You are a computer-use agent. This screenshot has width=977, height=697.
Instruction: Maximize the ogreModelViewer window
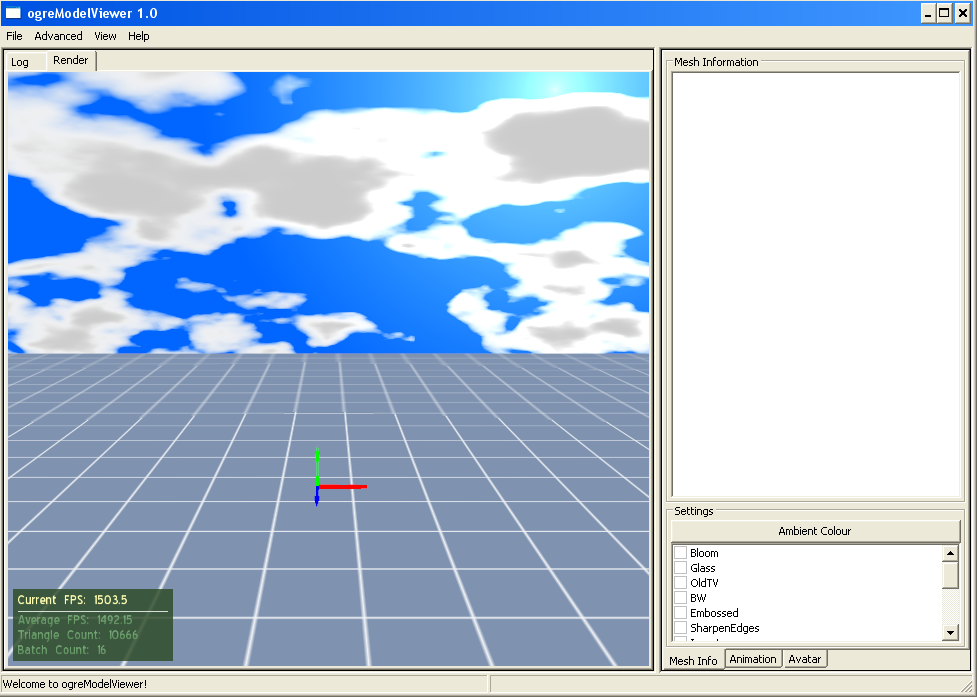(944, 14)
